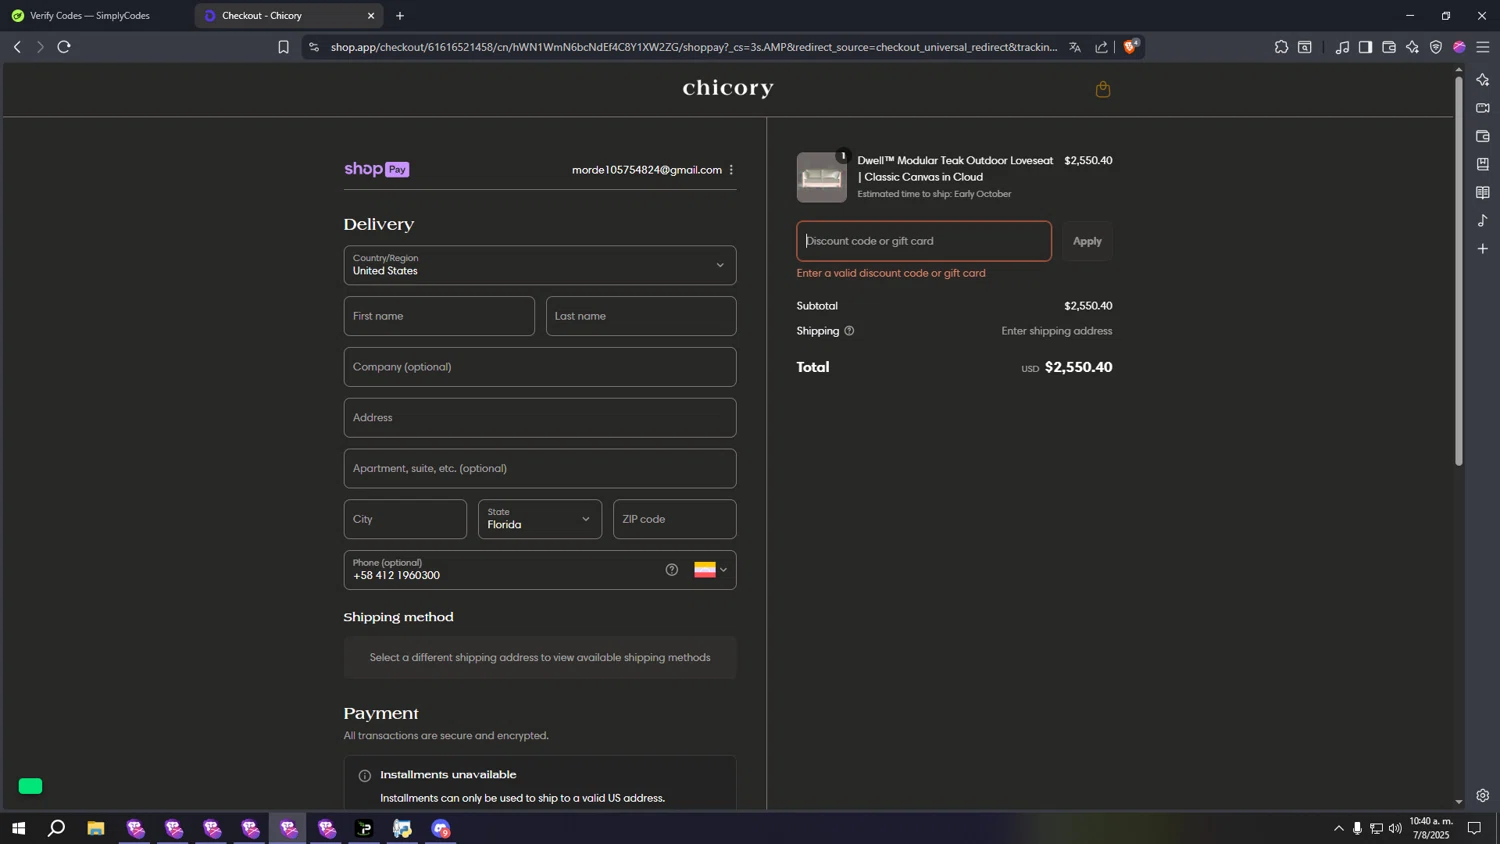The image size is (1500, 844).
Task: Go back with the browser back arrow
Action: tap(17, 47)
